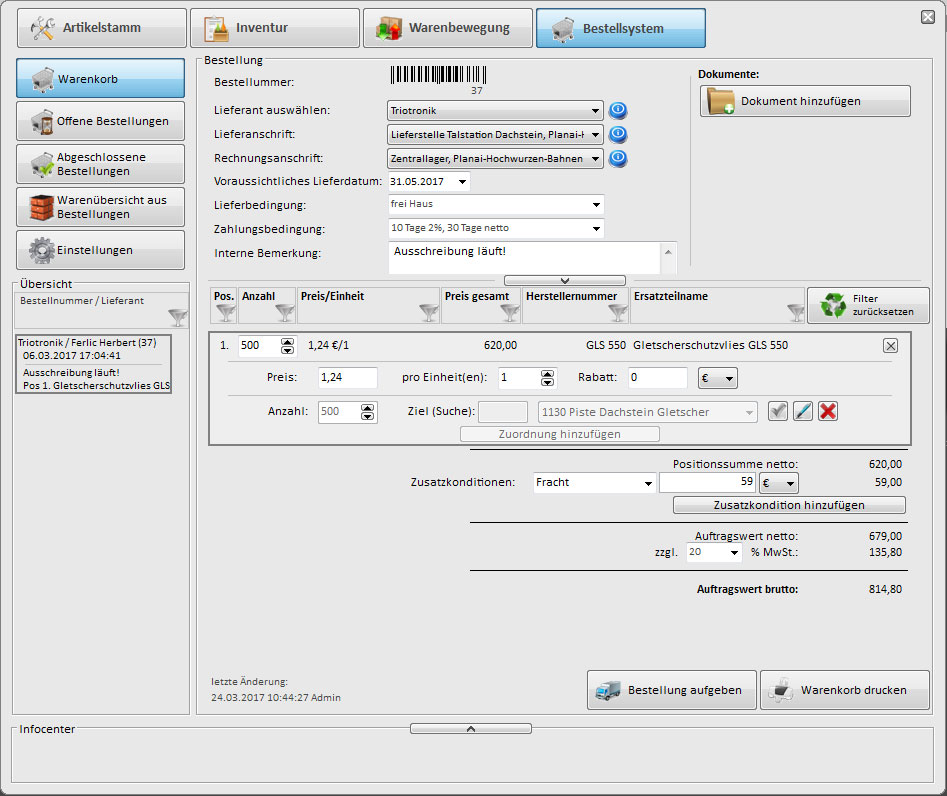
Task: Select Offene Bestellungen in sidebar
Action: point(100,121)
